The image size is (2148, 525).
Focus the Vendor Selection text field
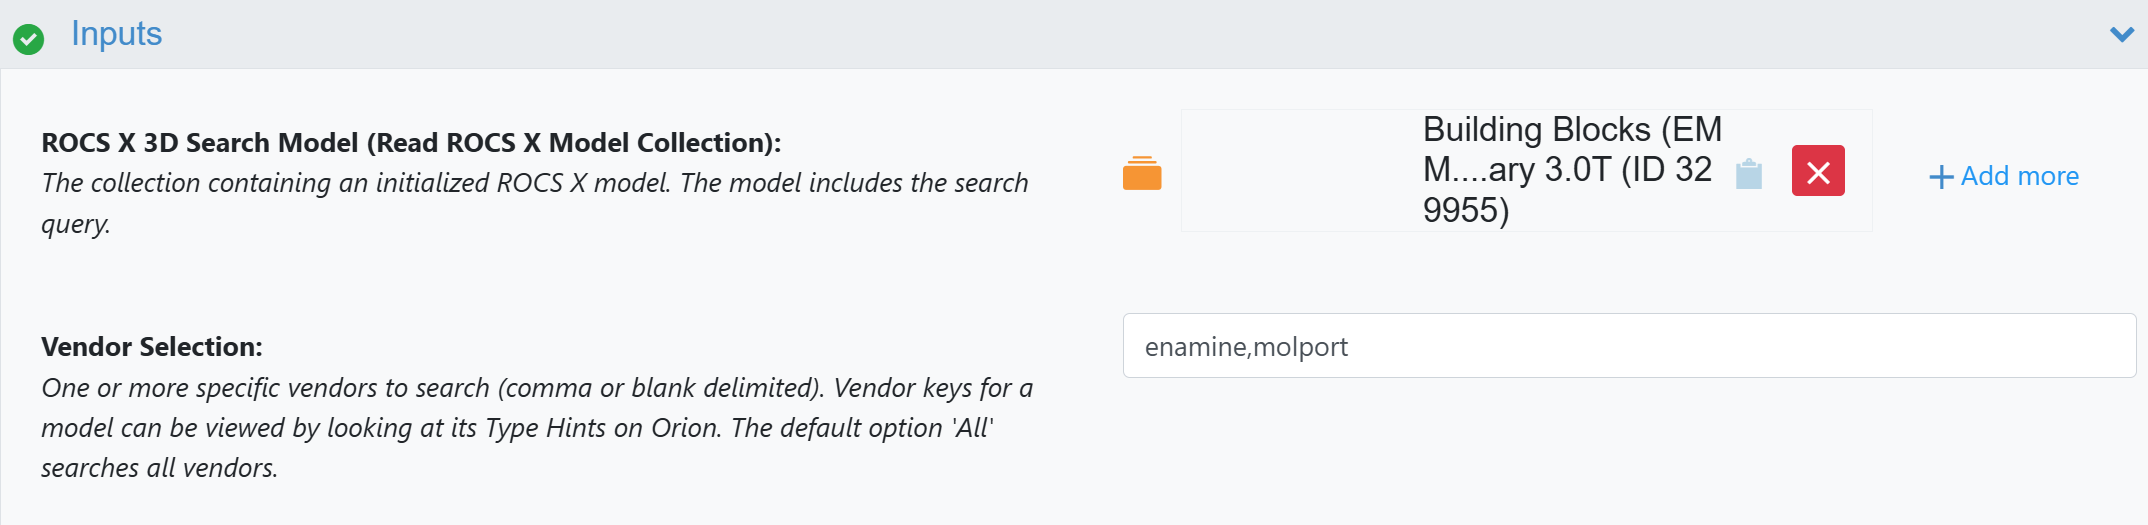tap(1628, 346)
